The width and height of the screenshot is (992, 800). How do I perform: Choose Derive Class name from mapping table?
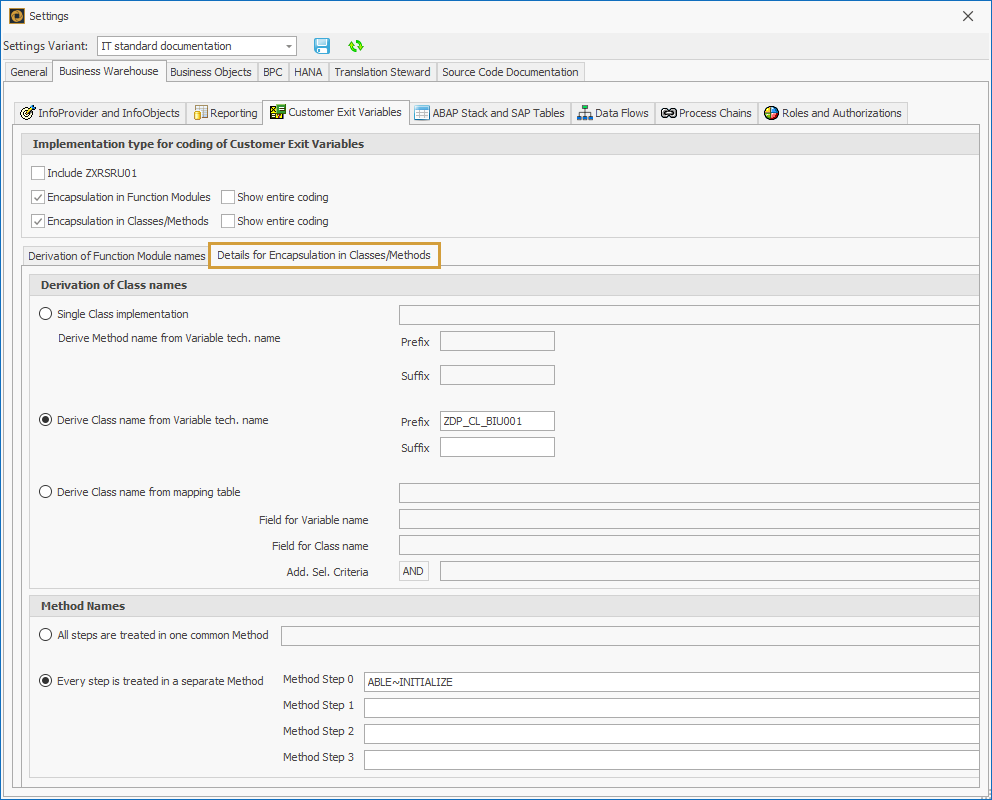coord(45,491)
